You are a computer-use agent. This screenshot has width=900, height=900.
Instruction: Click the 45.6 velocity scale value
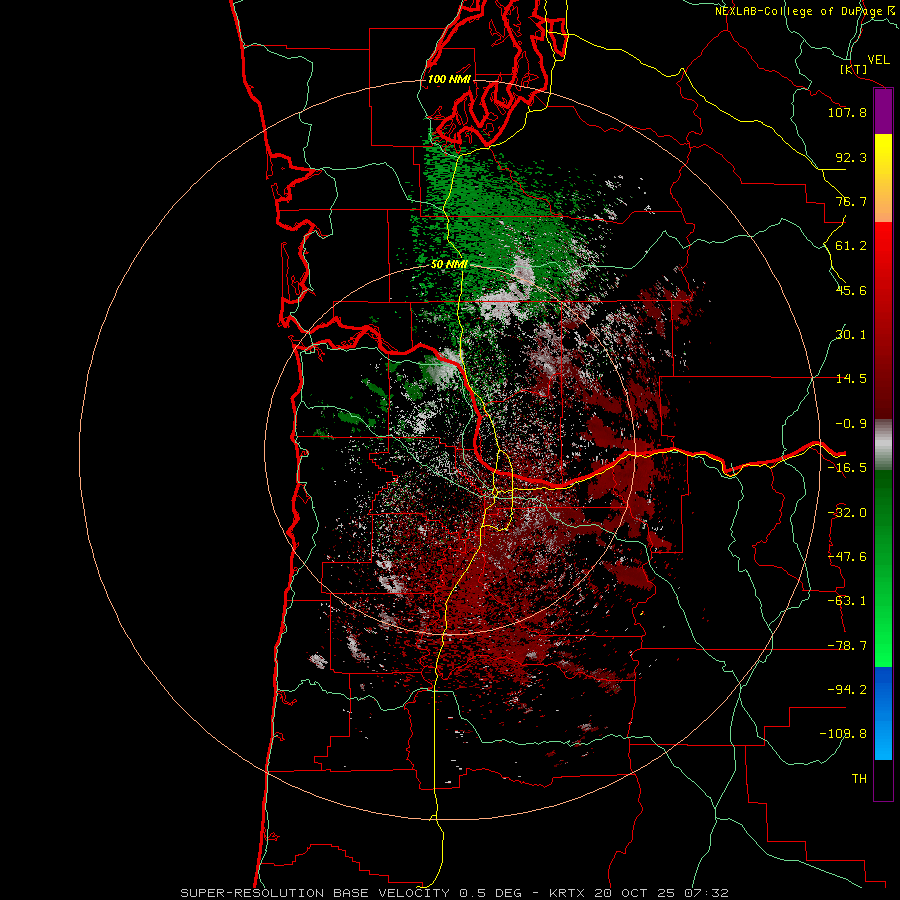coord(851,290)
